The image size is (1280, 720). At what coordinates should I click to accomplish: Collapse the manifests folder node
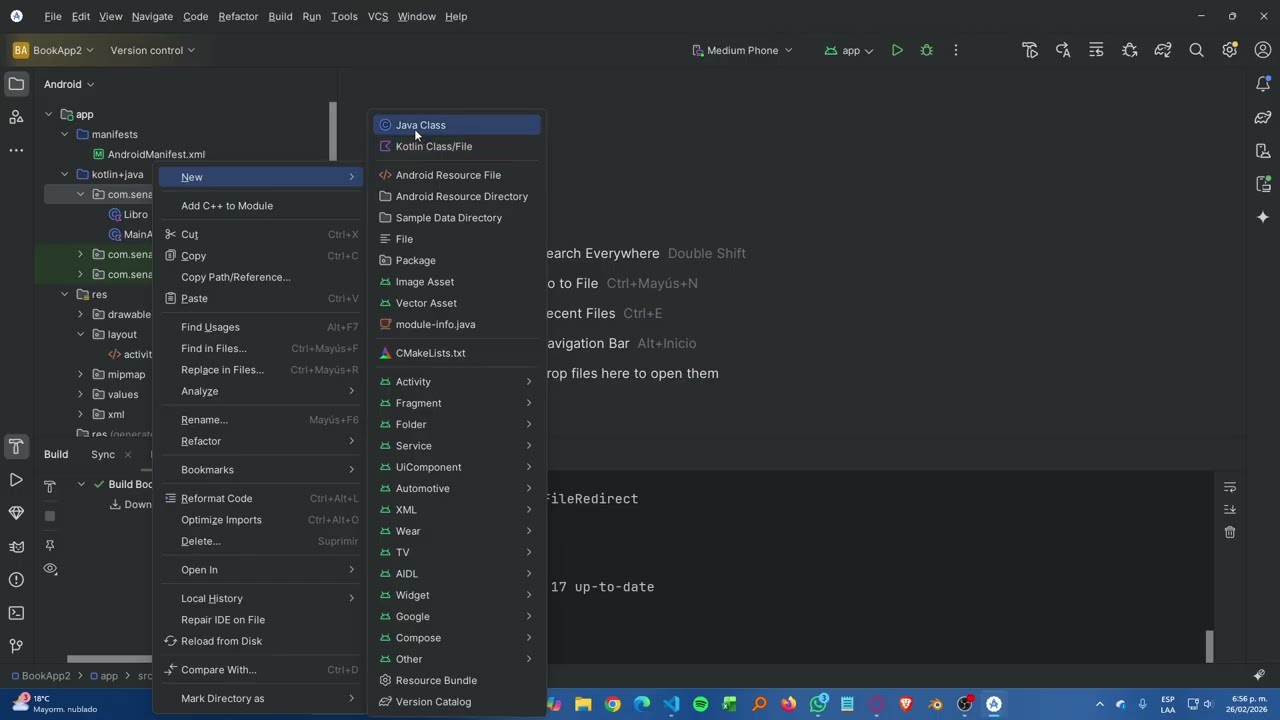point(64,134)
